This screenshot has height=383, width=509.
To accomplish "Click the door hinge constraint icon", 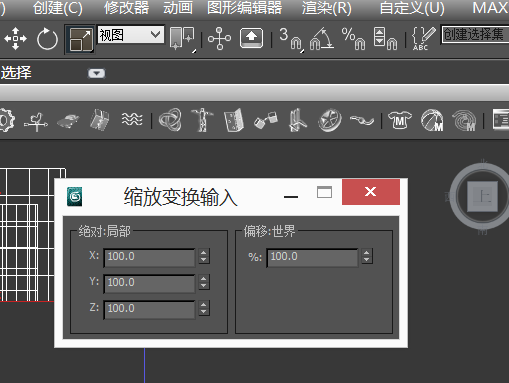I will pyautogui.click(x=234, y=120).
